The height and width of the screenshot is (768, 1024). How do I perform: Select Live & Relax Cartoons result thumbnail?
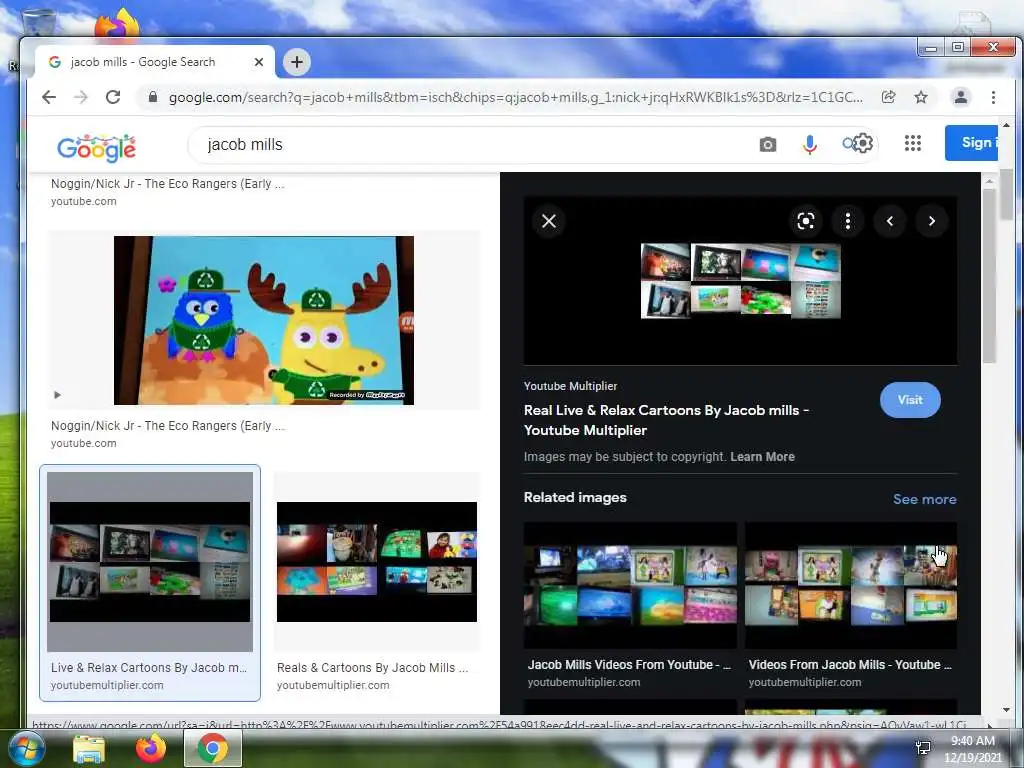pyautogui.click(x=150, y=562)
